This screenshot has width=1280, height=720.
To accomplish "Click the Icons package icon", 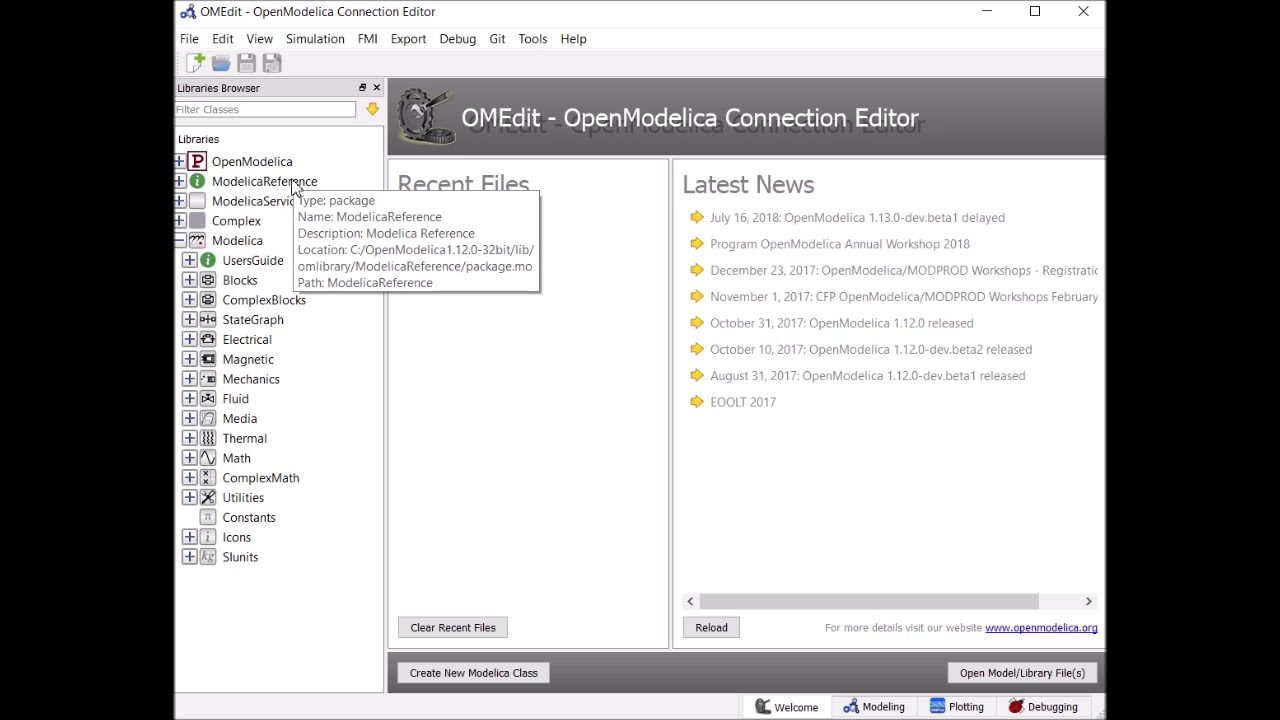I will [208, 537].
